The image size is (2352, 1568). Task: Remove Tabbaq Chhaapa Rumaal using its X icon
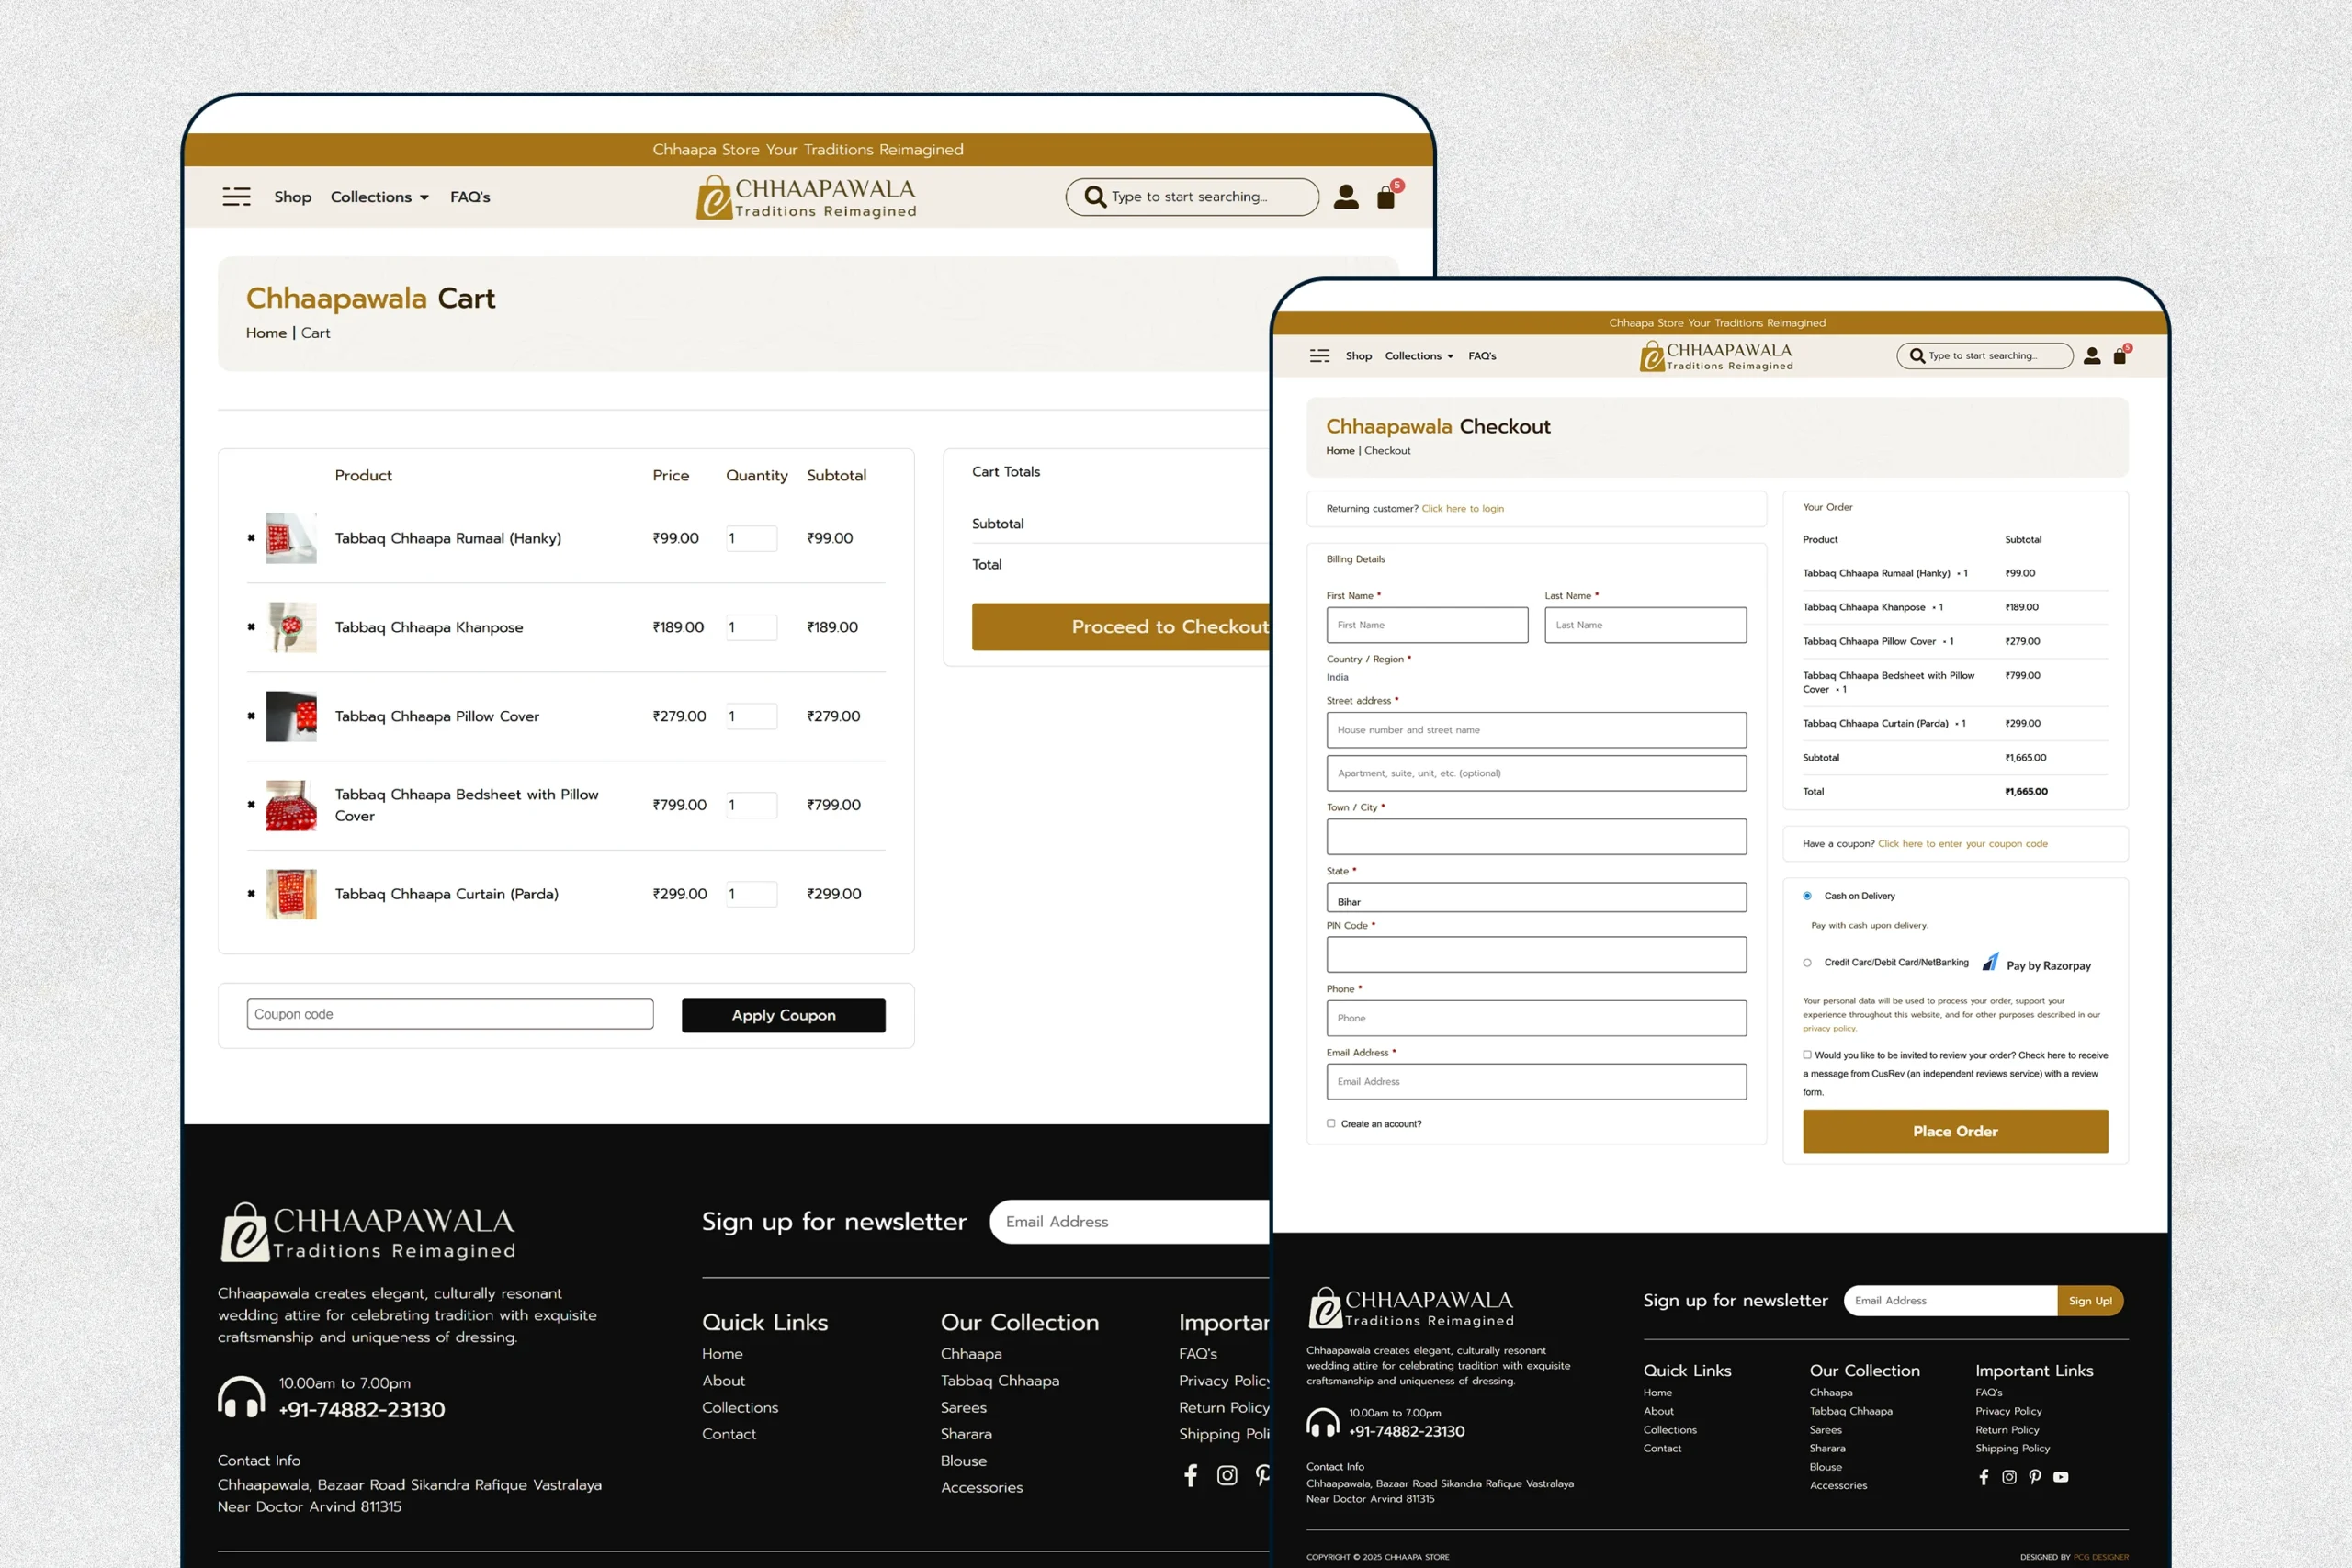252,538
